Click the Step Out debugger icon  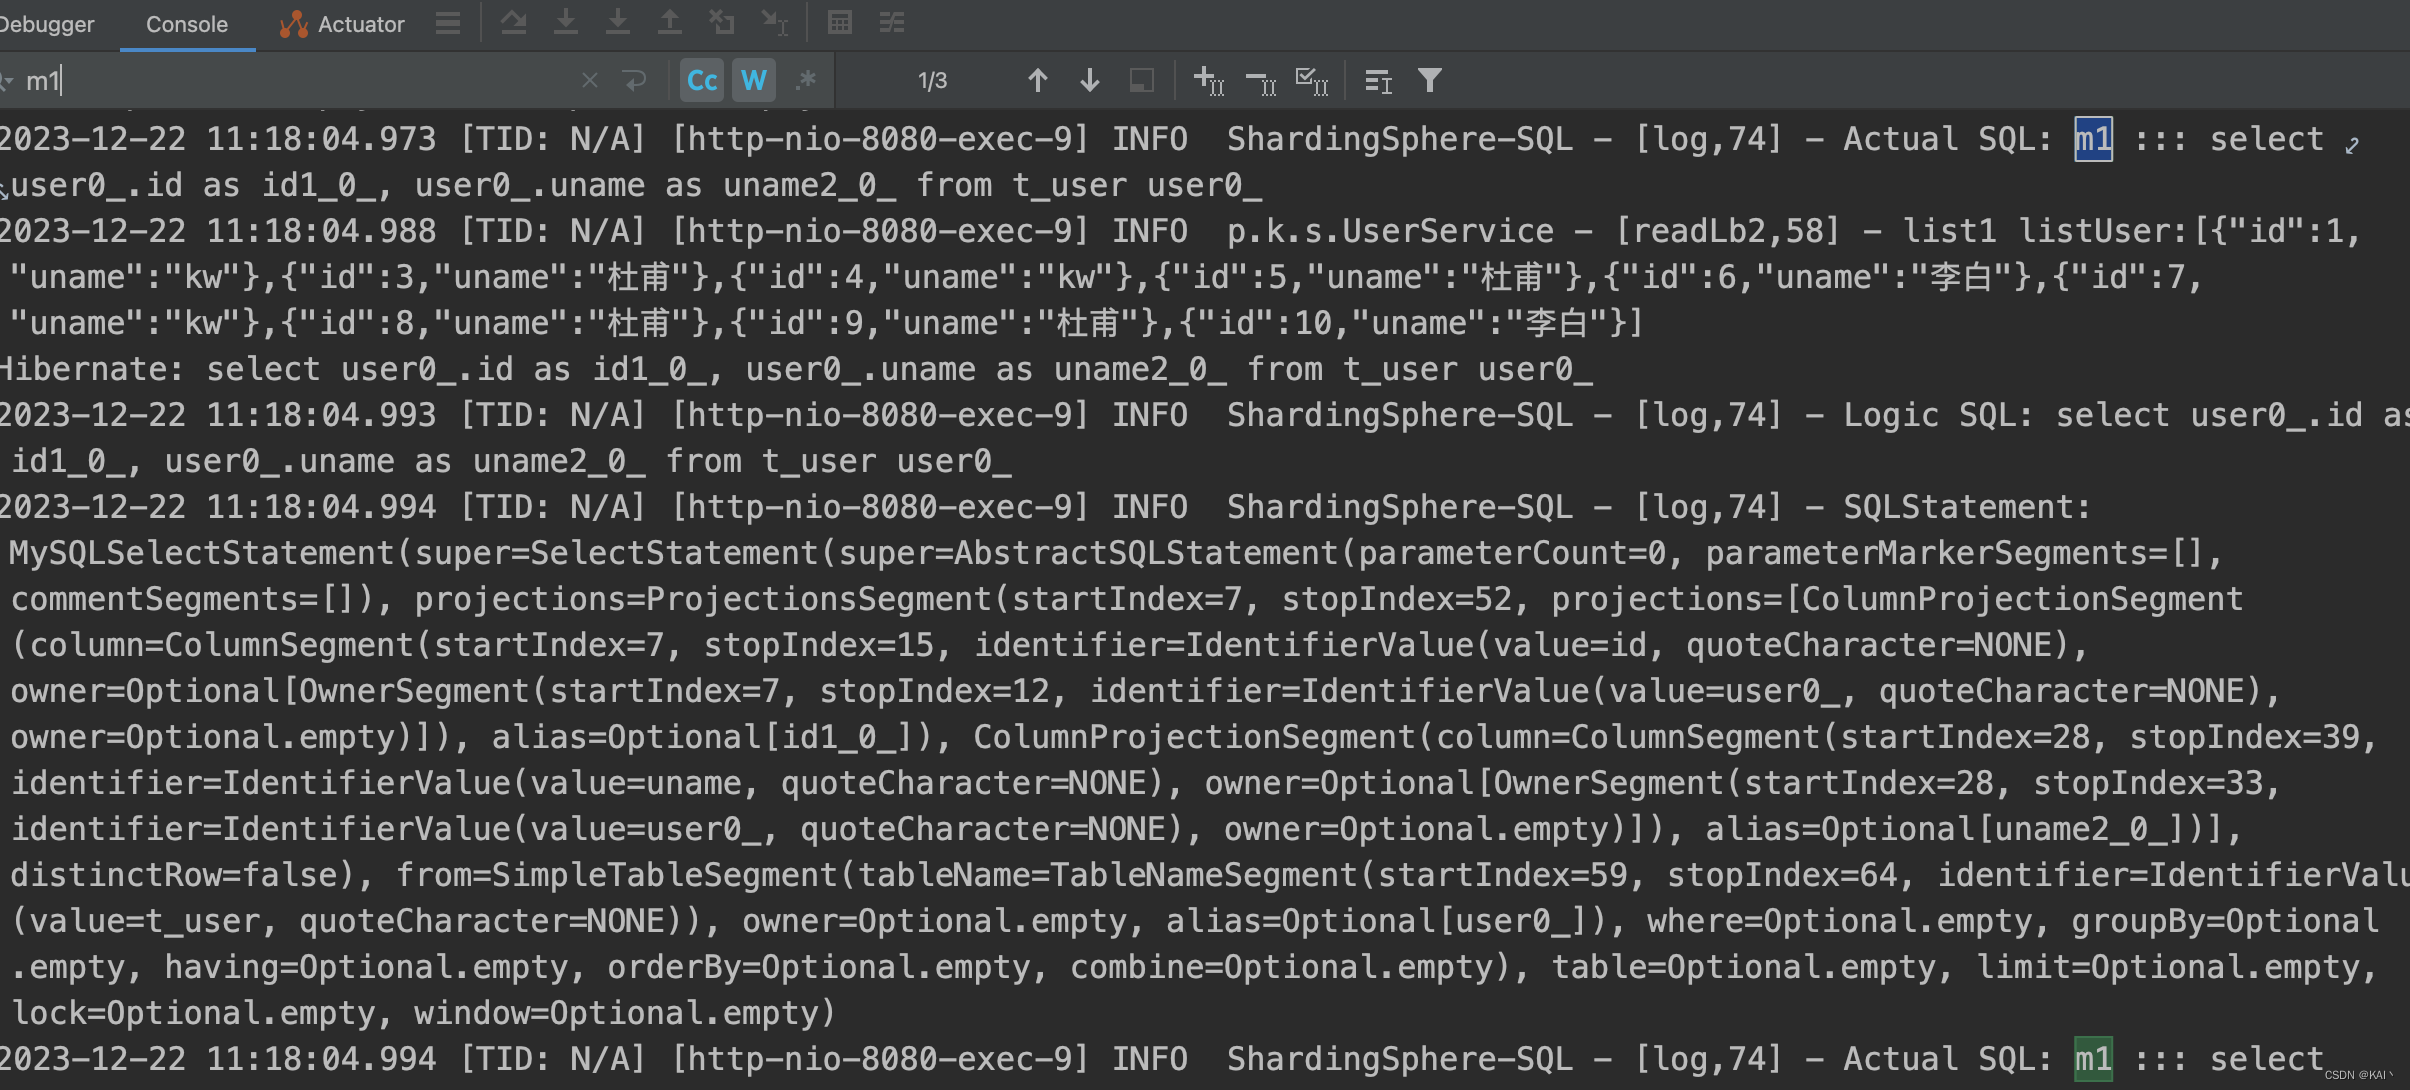[x=670, y=22]
